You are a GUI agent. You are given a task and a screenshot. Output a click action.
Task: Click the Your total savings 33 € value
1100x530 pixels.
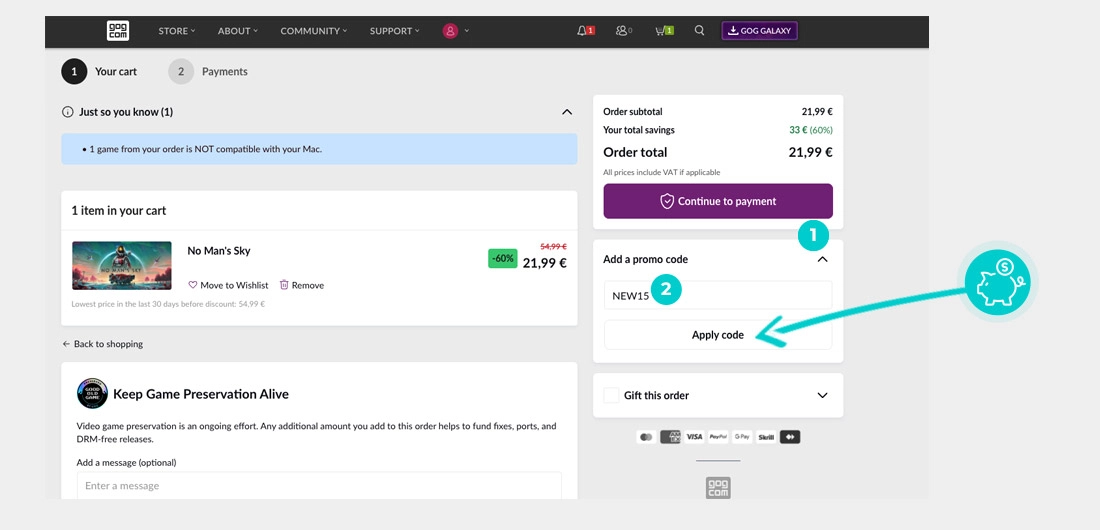click(x=810, y=130)
